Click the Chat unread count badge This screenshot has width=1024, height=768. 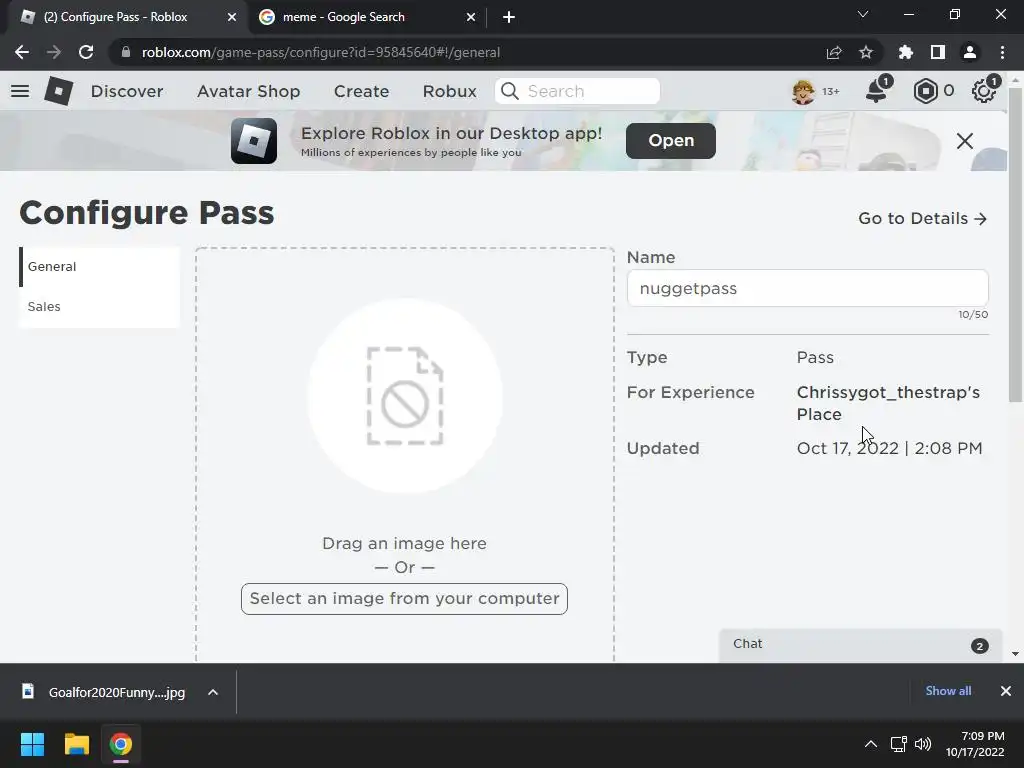pos(979,646)
